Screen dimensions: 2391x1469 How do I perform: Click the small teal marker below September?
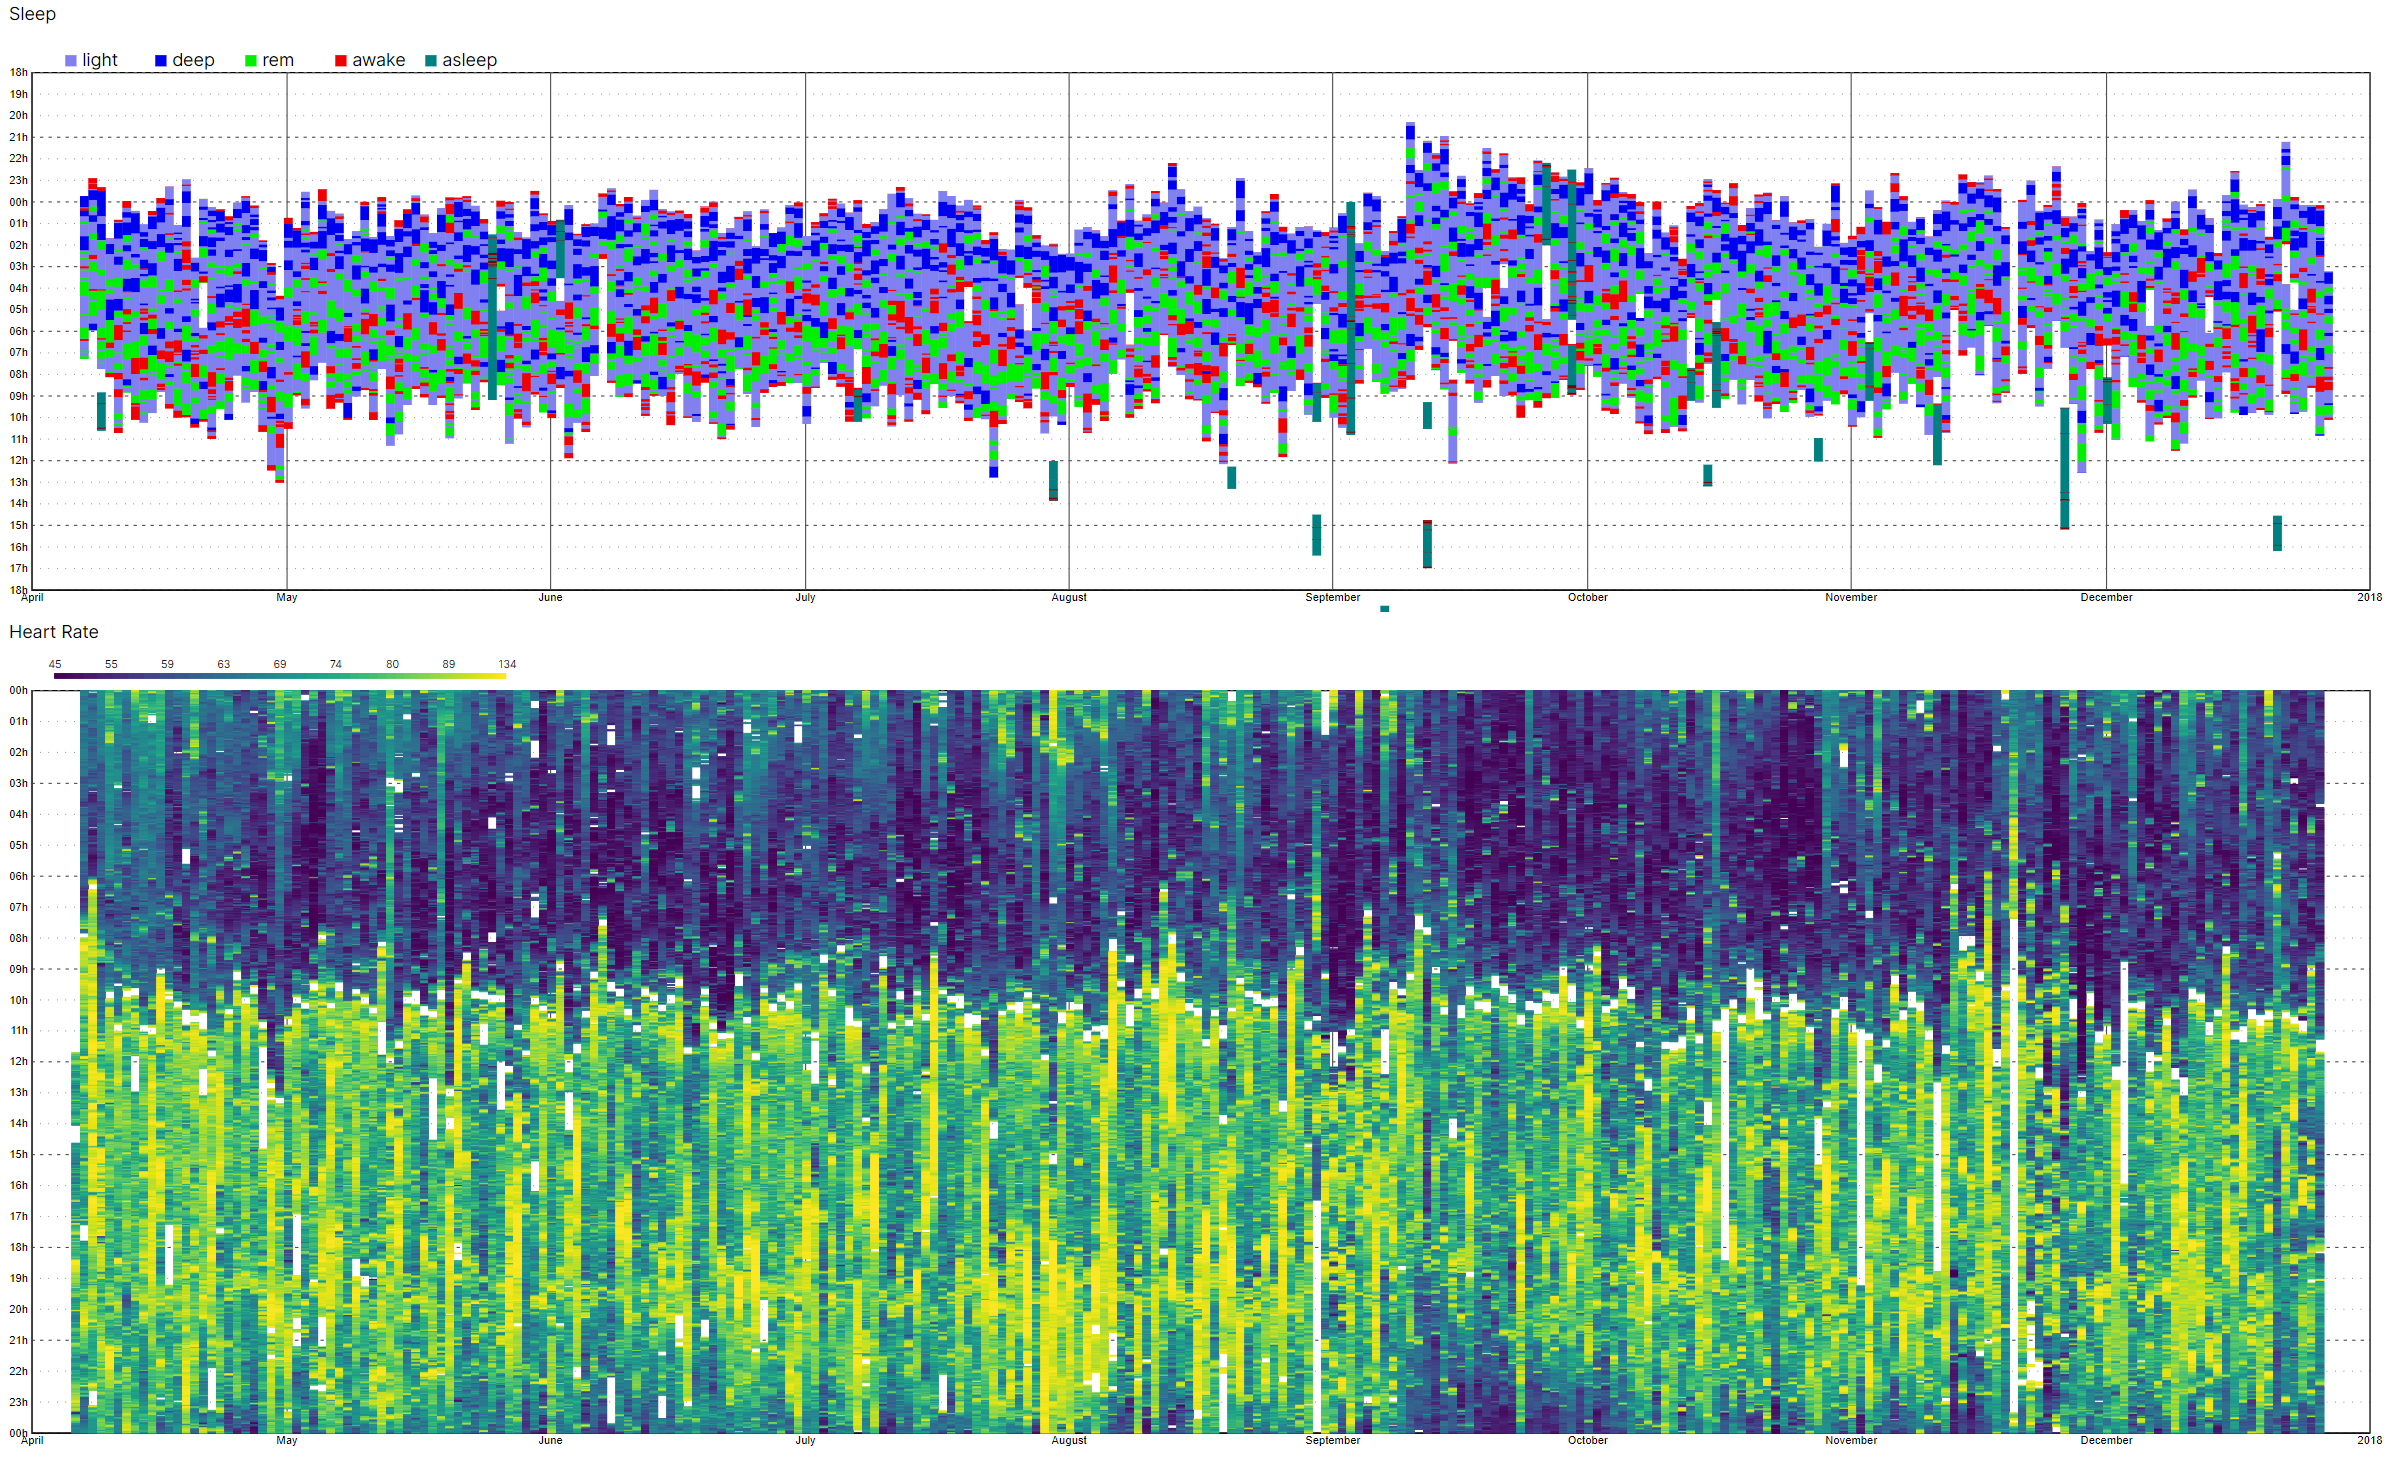[x=1384, y=609]
